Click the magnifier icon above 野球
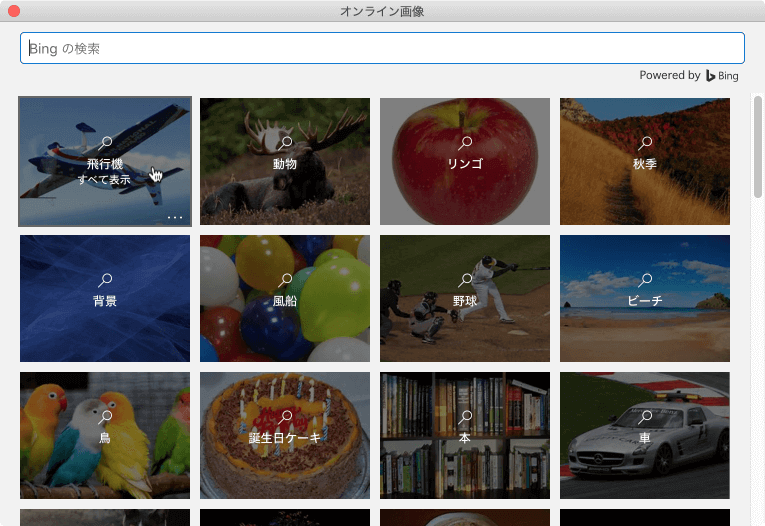 [465, 280]
